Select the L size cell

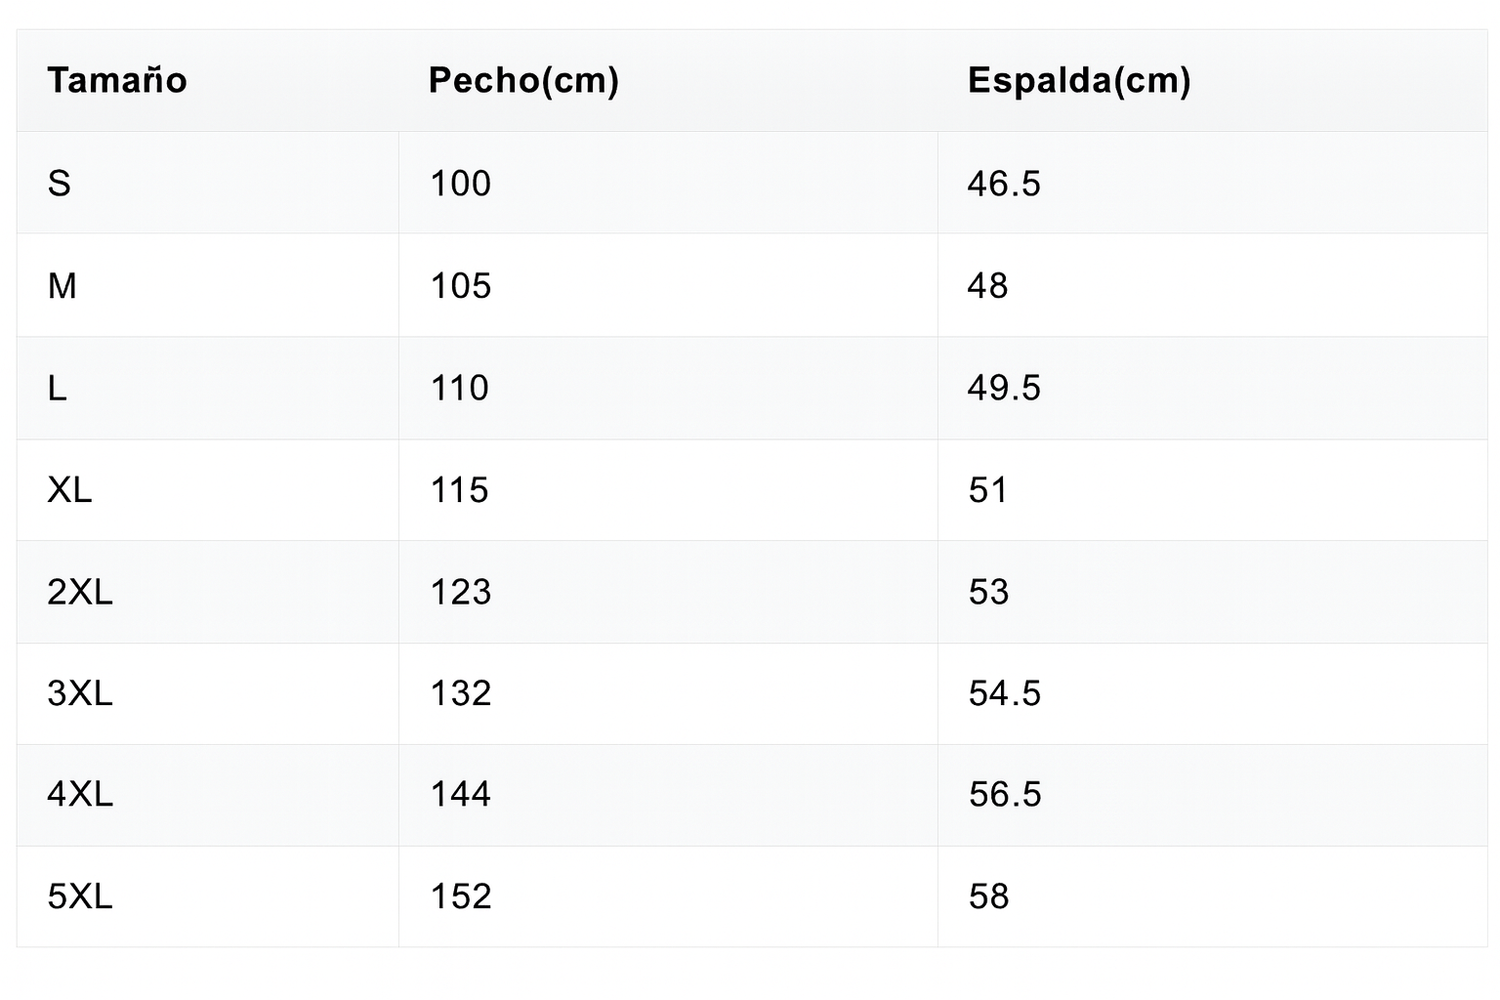click(58, 388)
